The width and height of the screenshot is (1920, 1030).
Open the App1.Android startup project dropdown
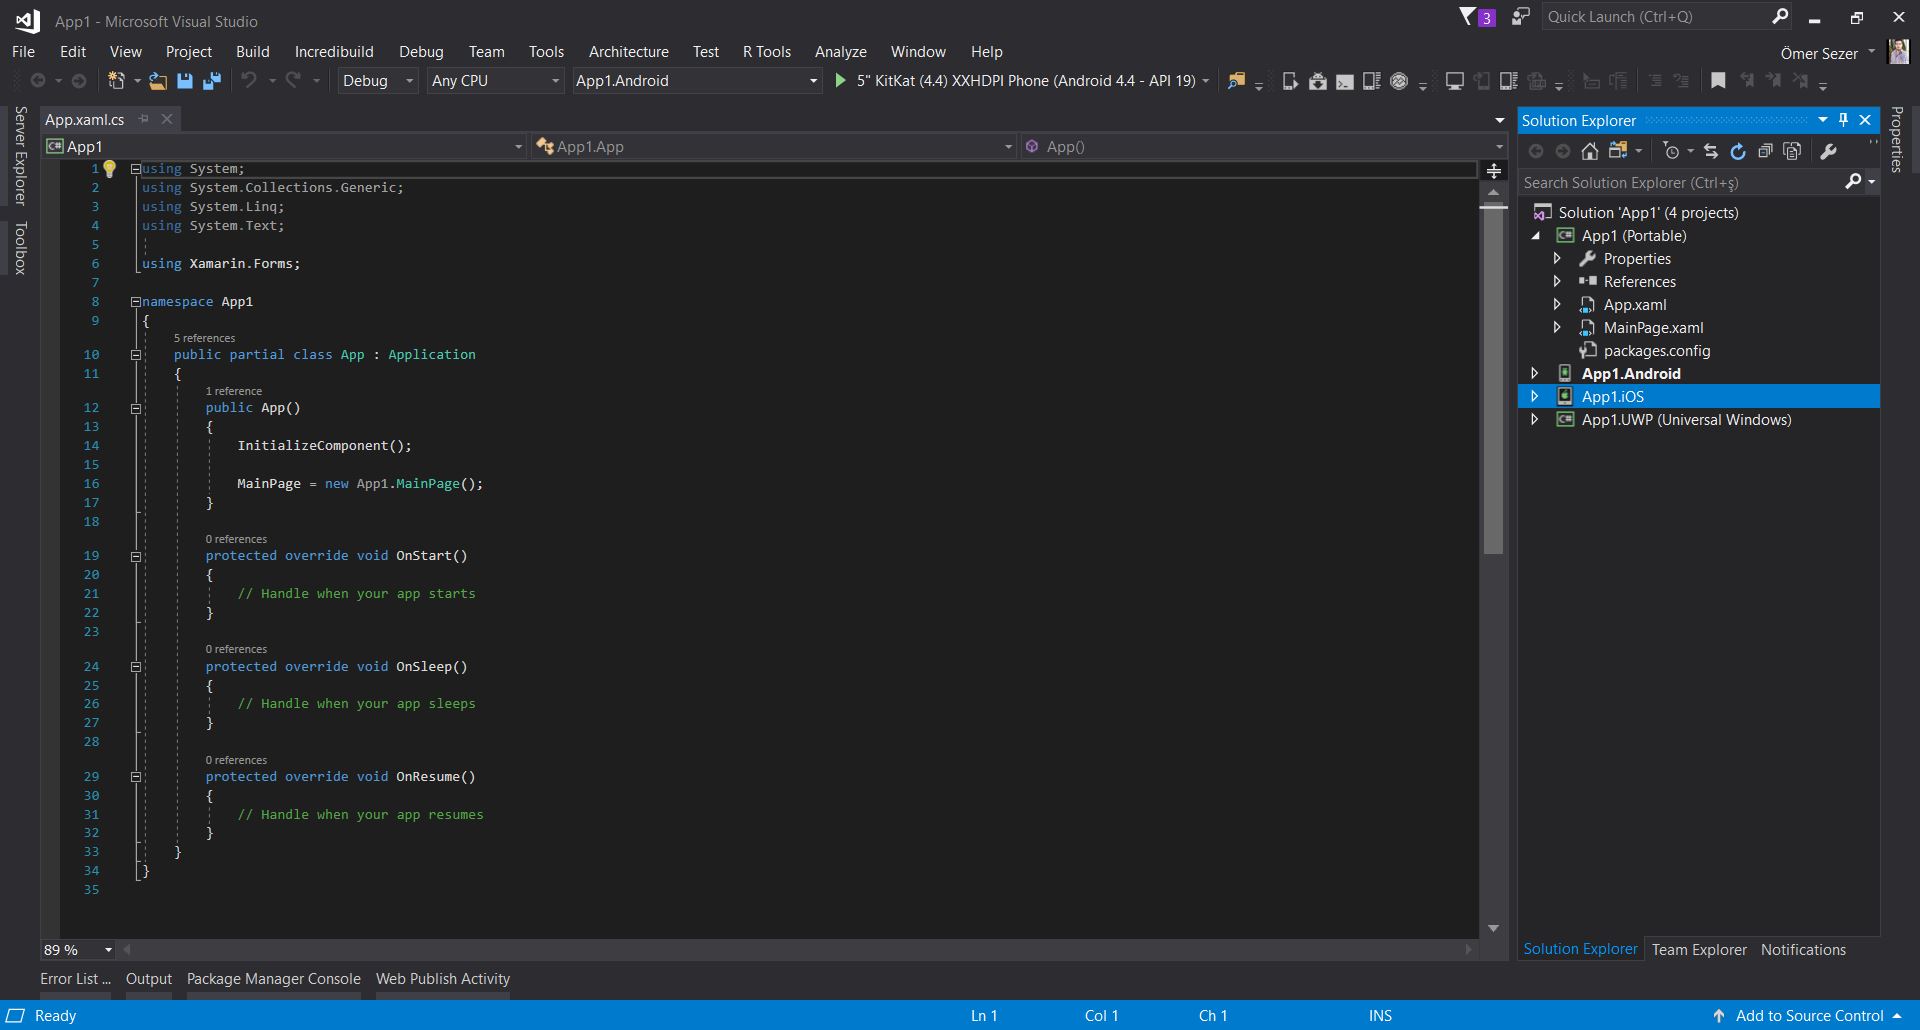[697, 81]
